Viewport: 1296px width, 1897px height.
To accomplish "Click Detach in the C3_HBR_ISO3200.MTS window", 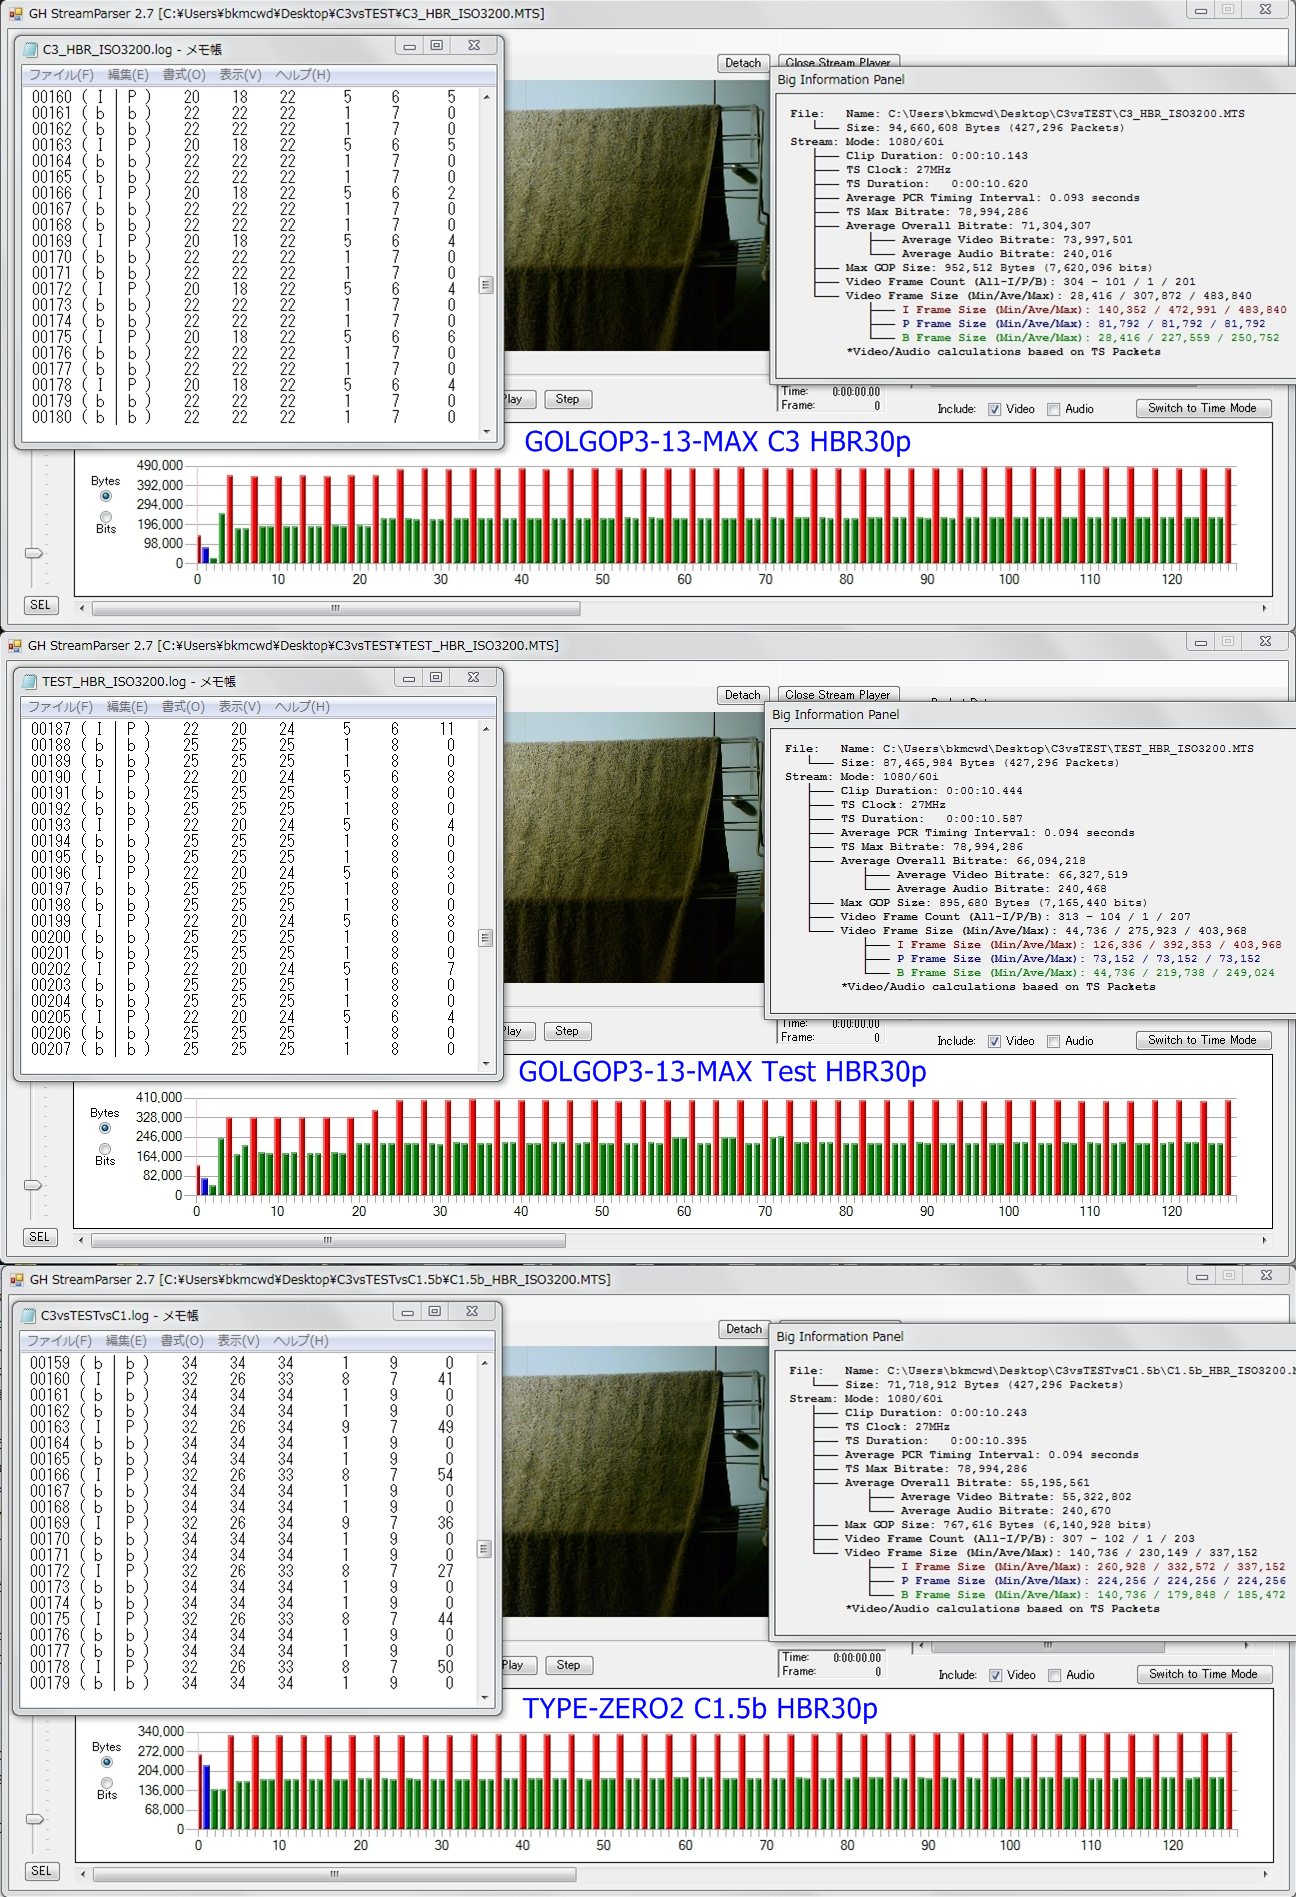I will (x=742, y=63).
